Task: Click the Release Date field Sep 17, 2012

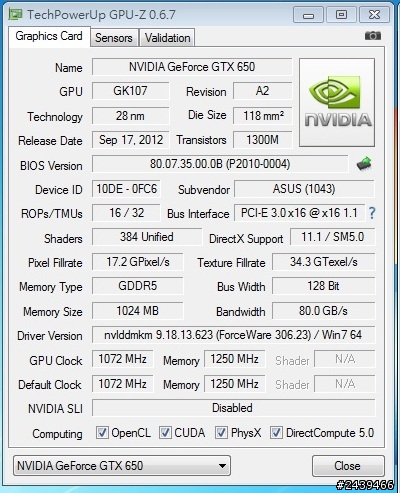Action: coord(130,140)
